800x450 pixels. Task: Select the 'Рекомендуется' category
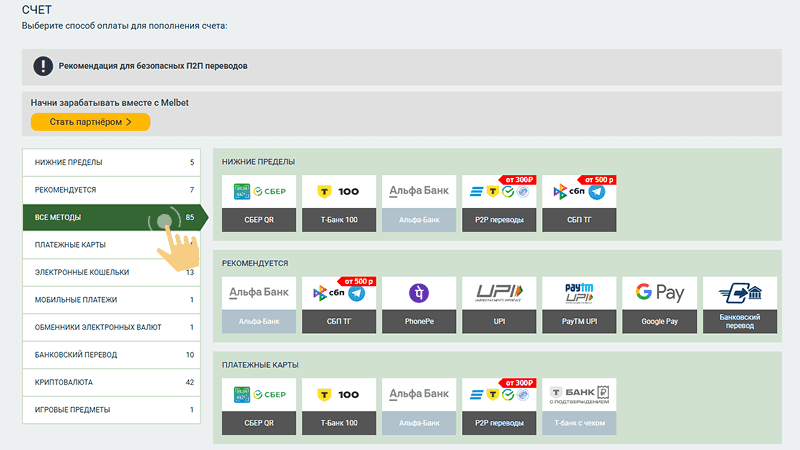(x=111, y=190)
